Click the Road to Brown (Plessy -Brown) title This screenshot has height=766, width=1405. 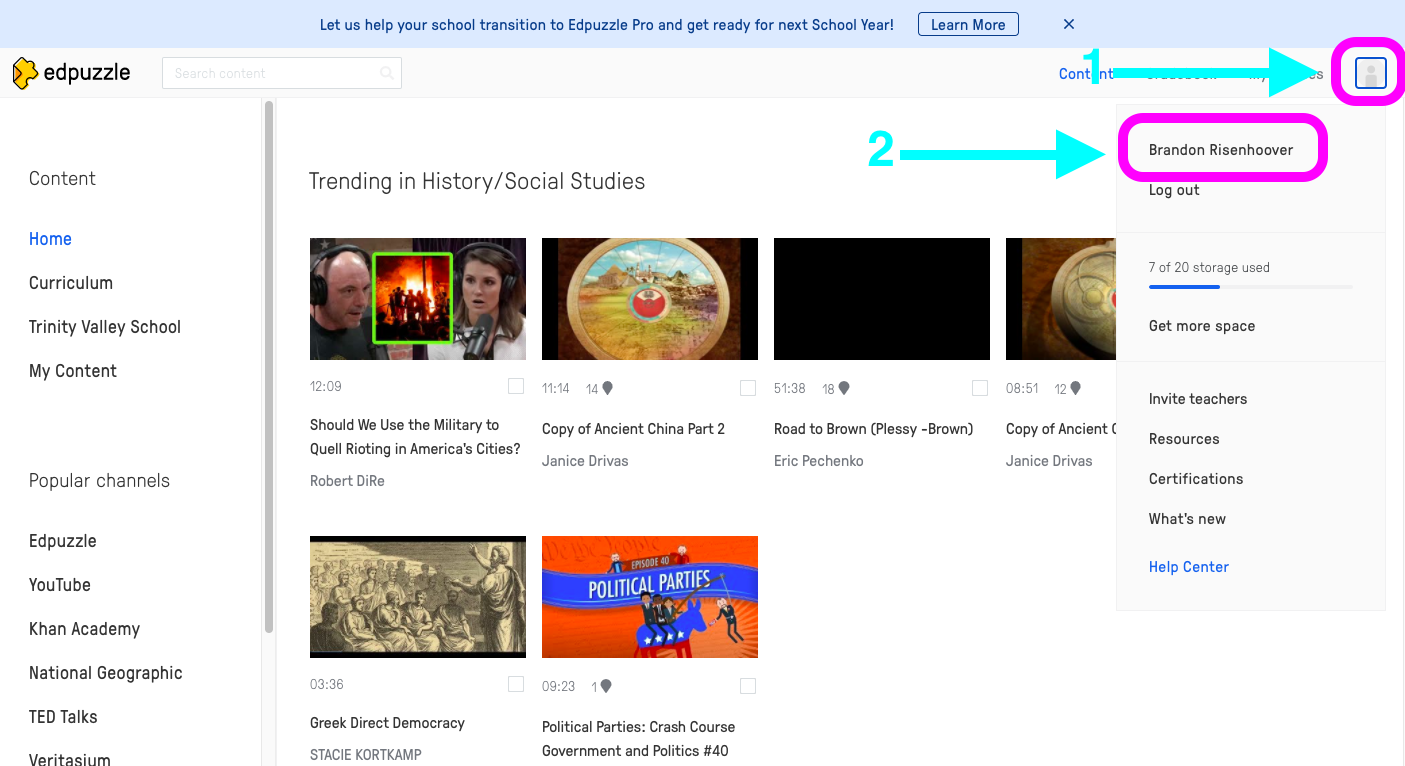pos(873,429)
